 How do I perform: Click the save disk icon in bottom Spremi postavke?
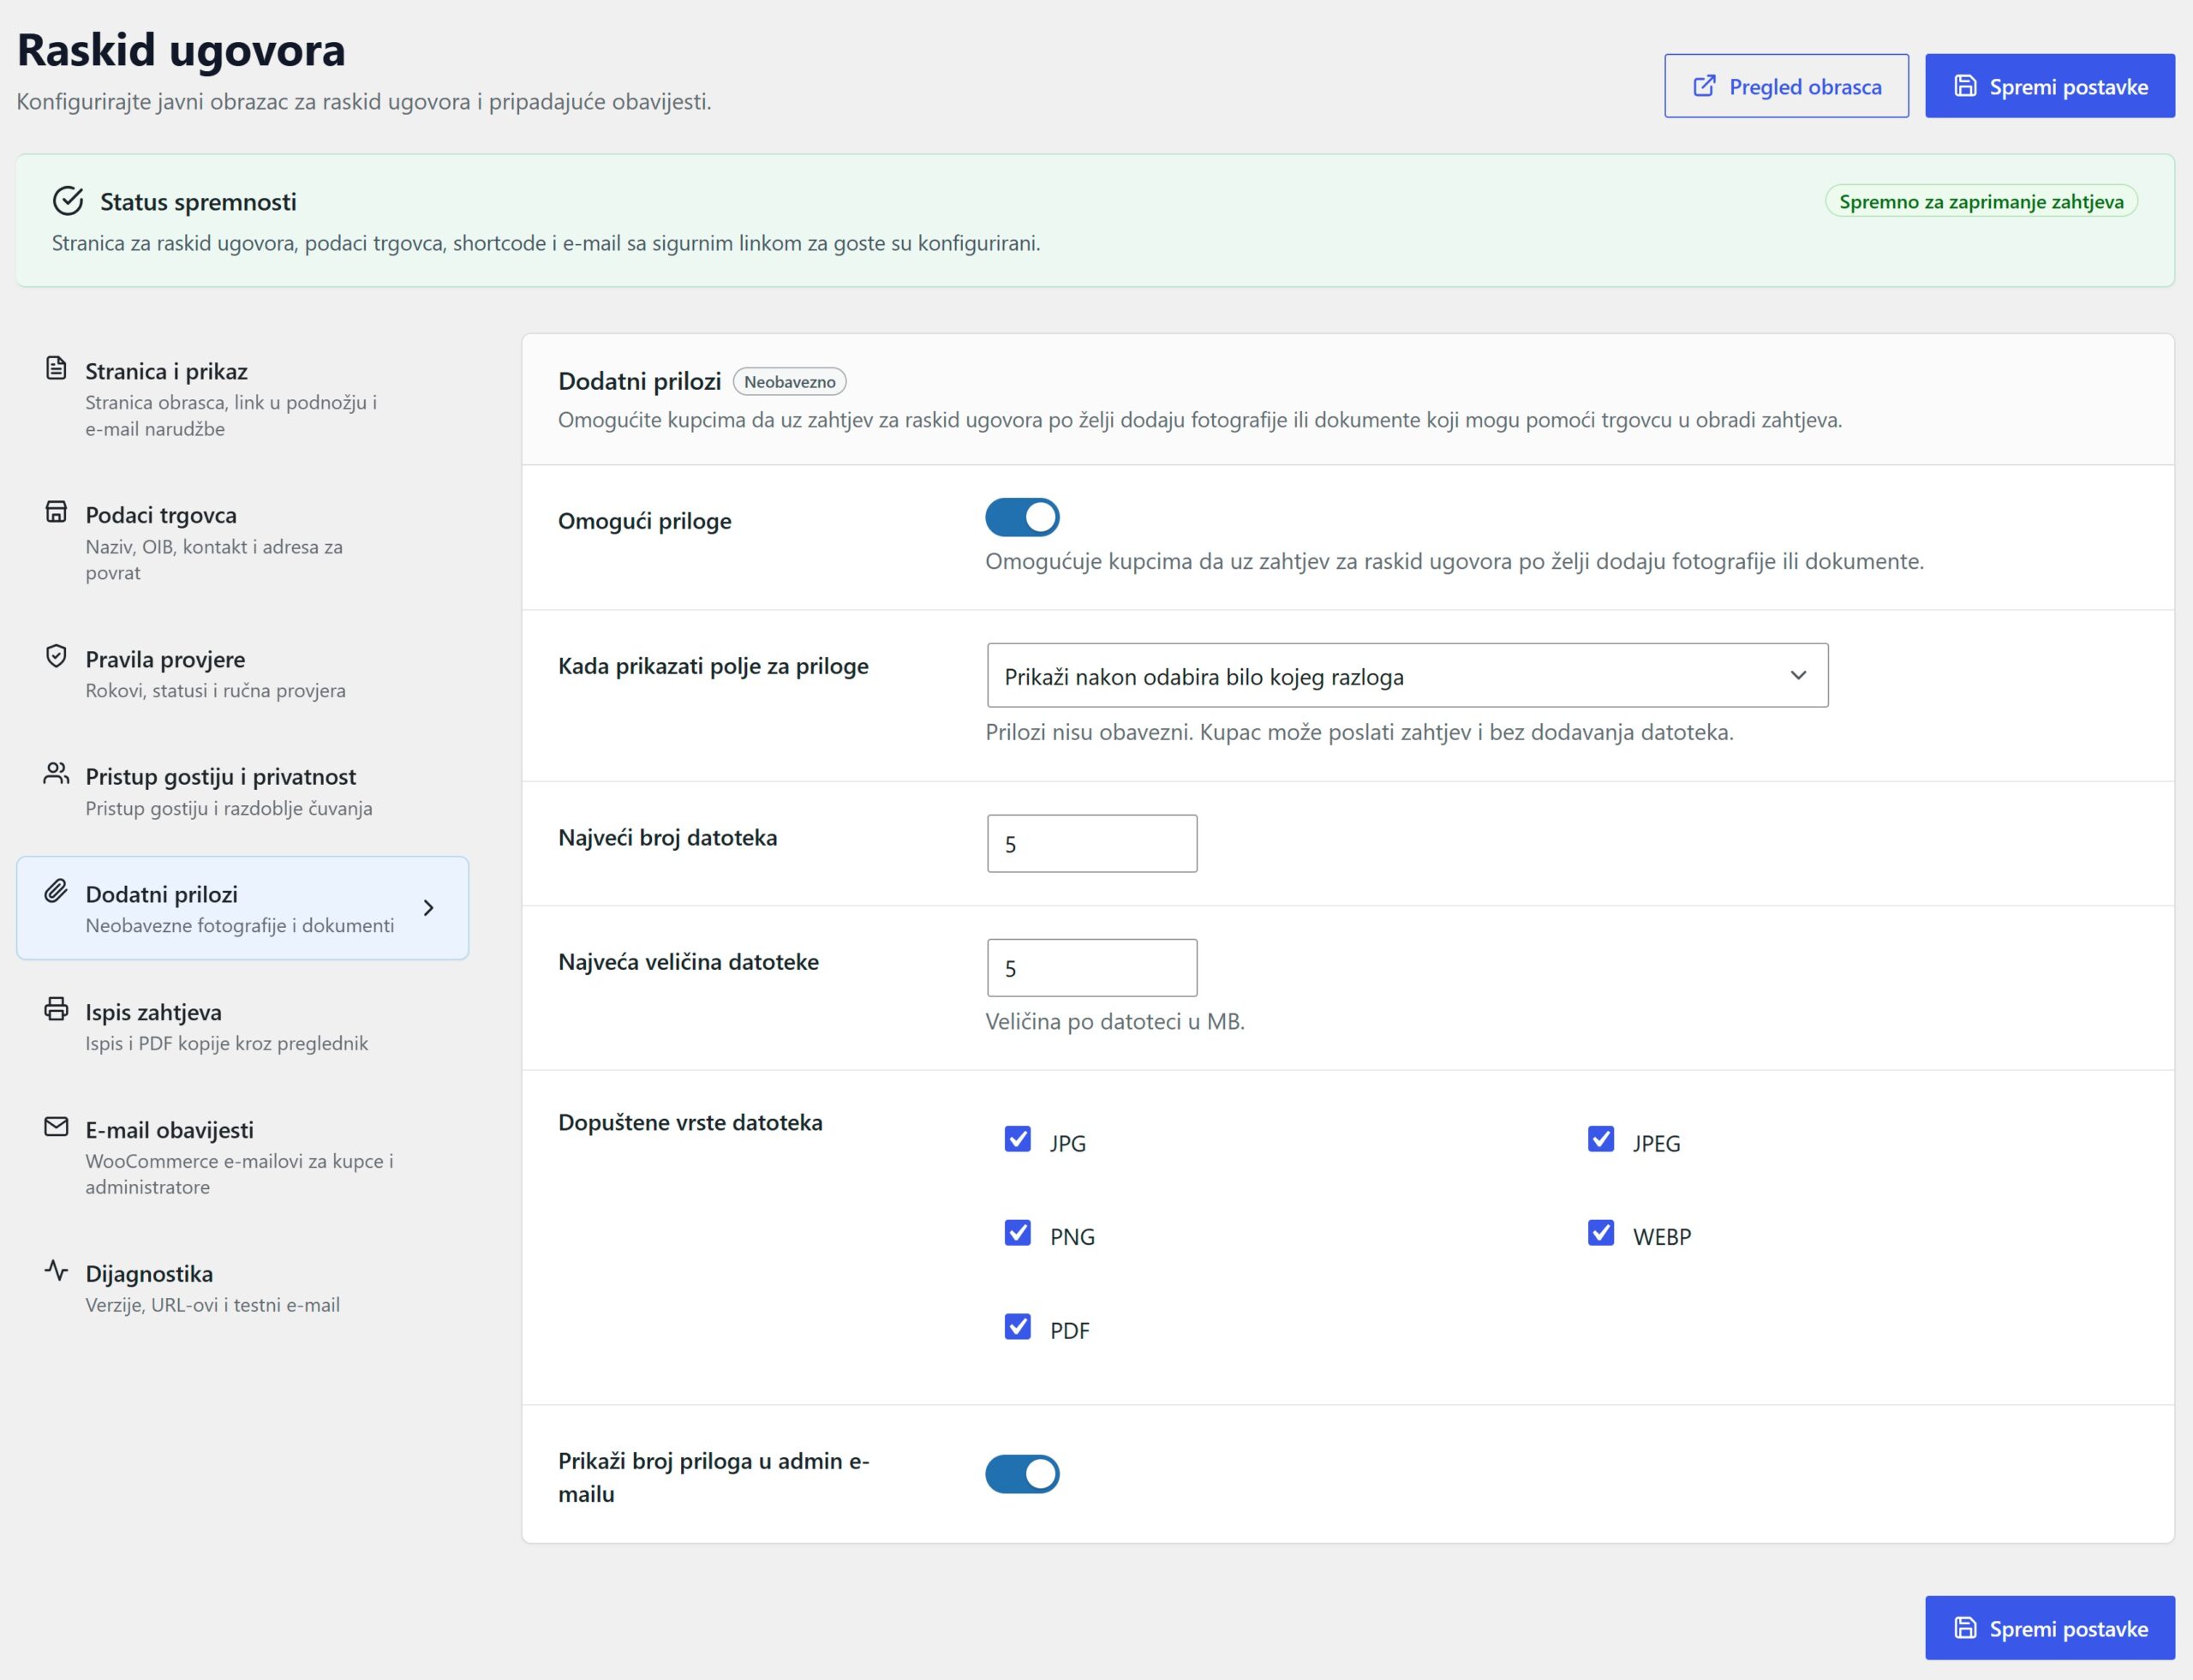(x=1965, y=1628)
